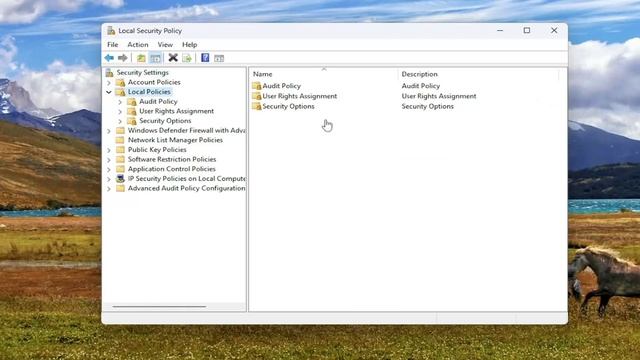Image resolution: width=640 pixels, height=360 pixels.
Task: Expand Application Control Policies tree node
Action: [x=109, y=169]
